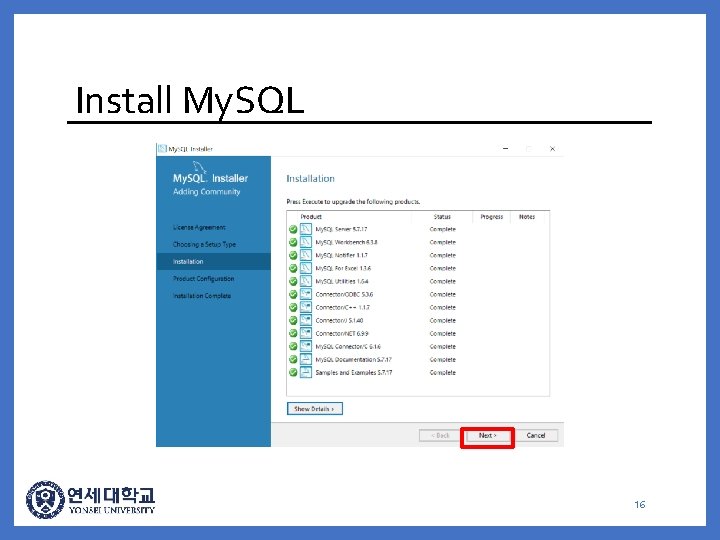Click the MySQL Notifier 1.1.7 product icon

pos(306,255)
